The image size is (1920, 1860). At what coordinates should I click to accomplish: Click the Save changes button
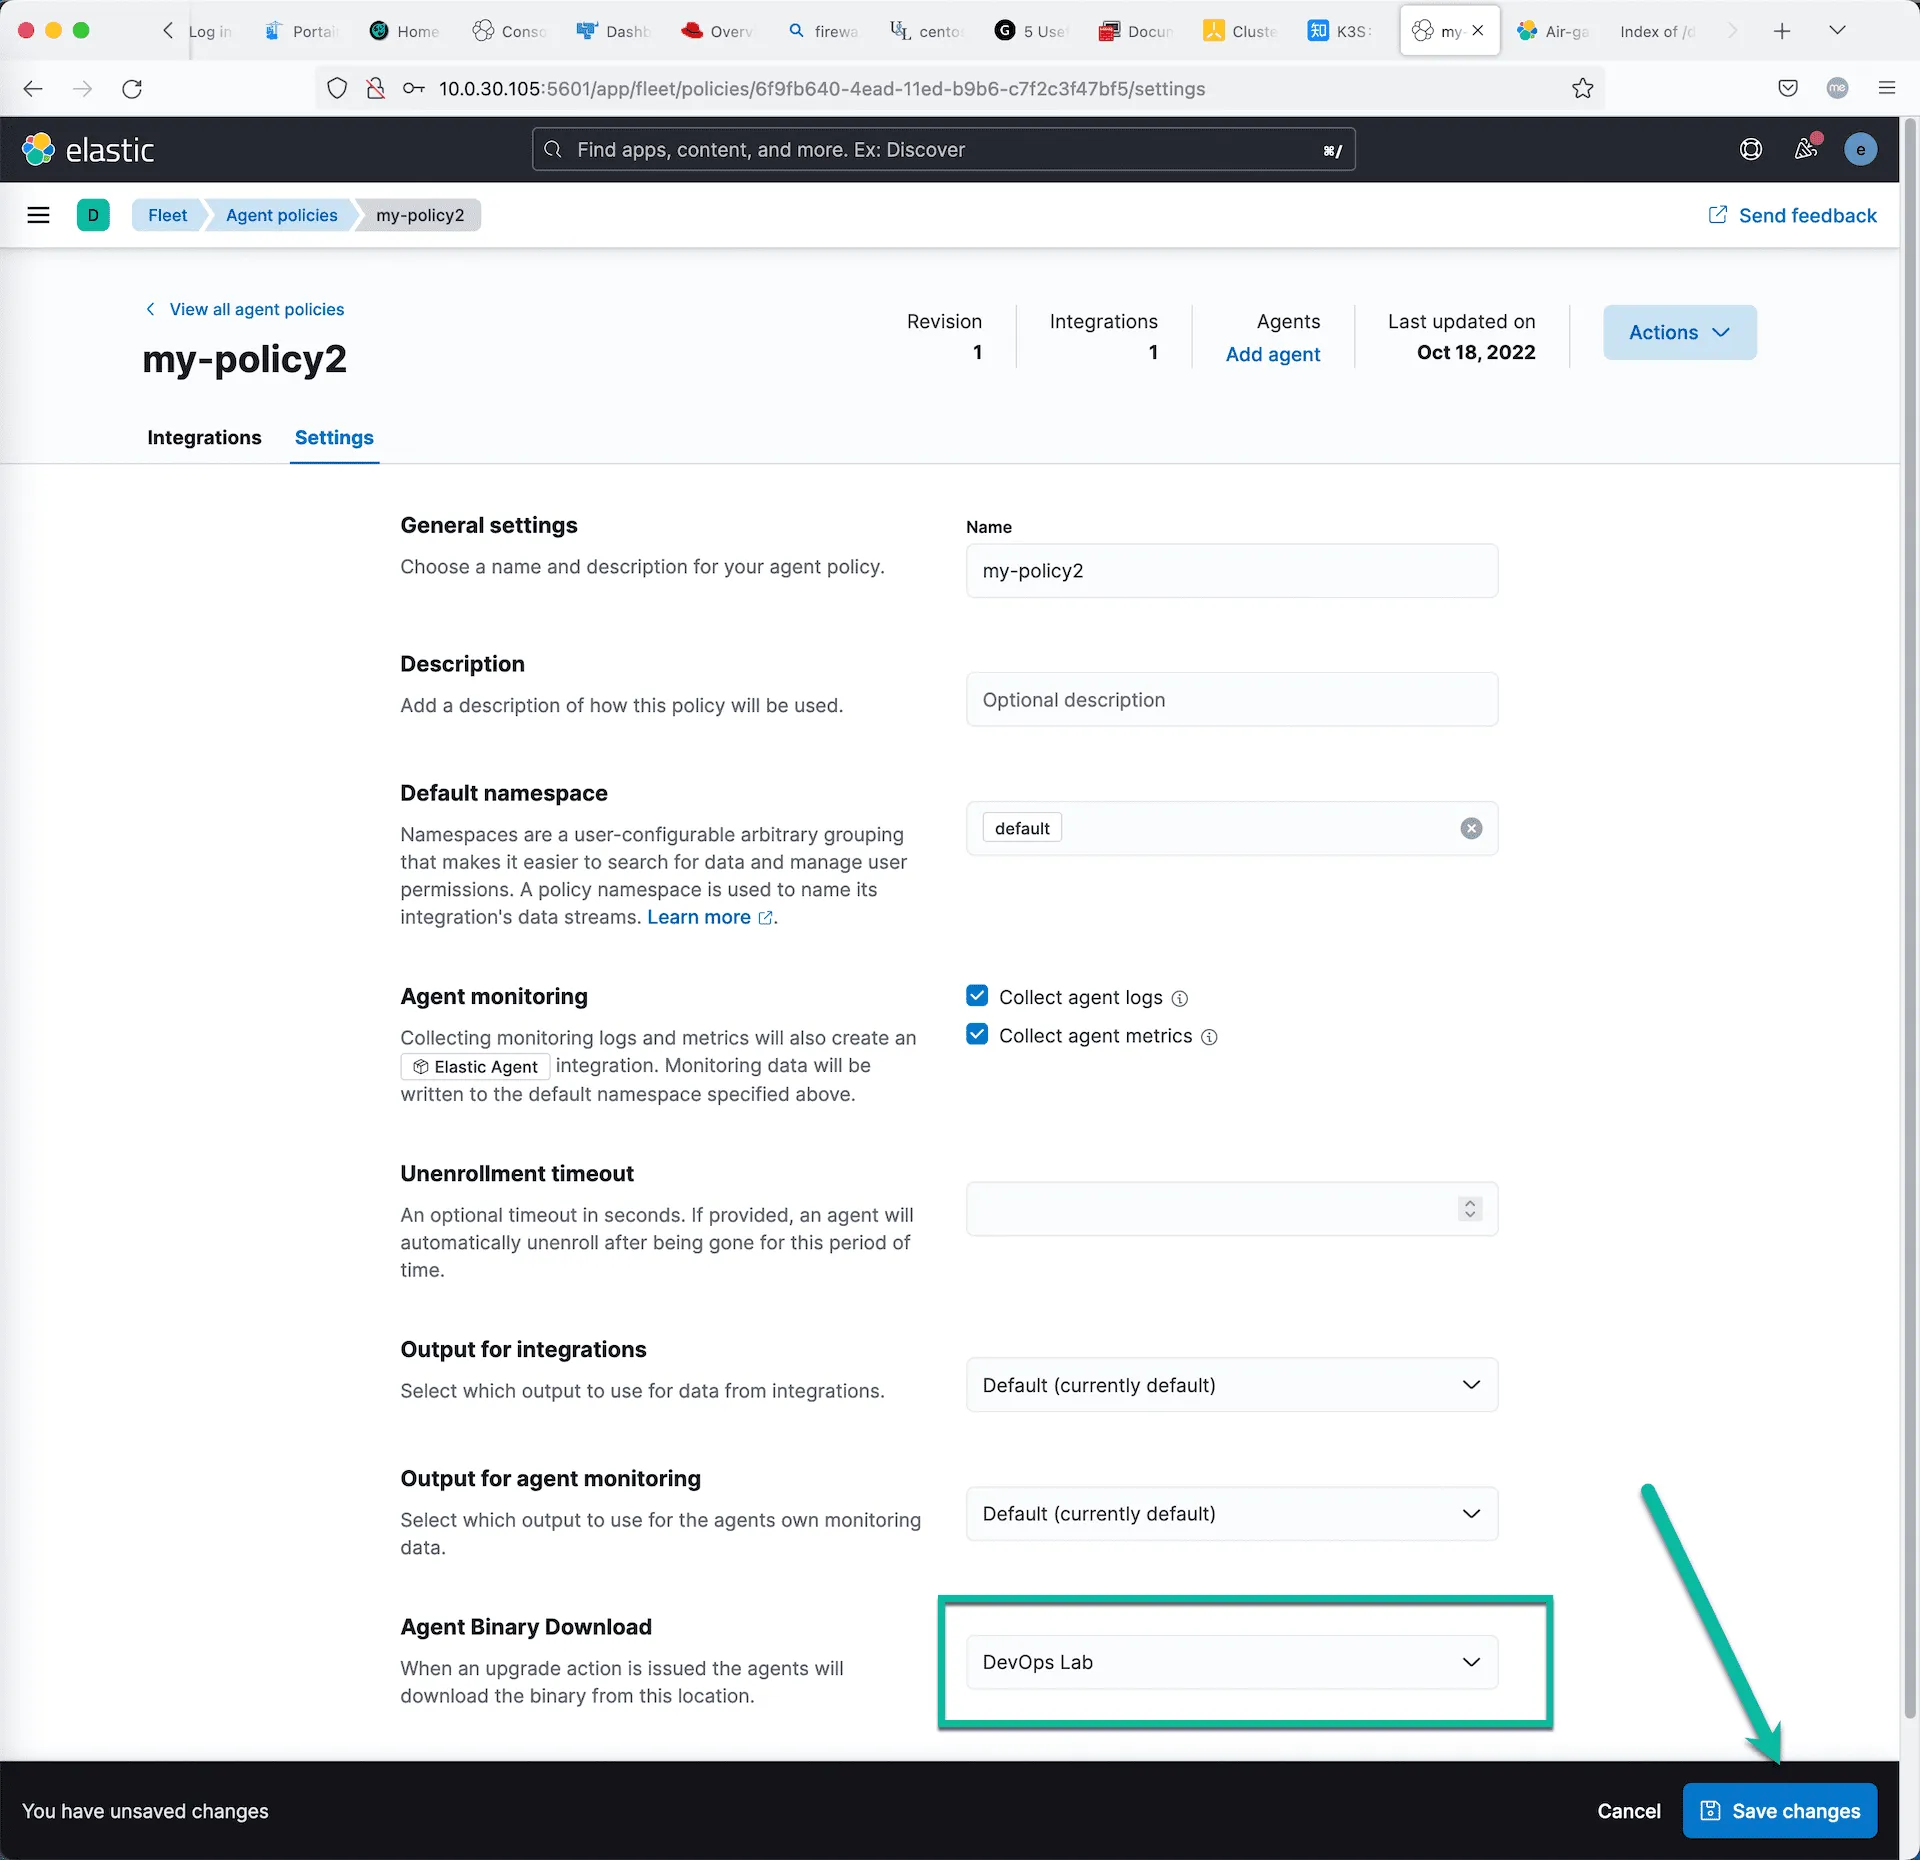[1779, 1811]
